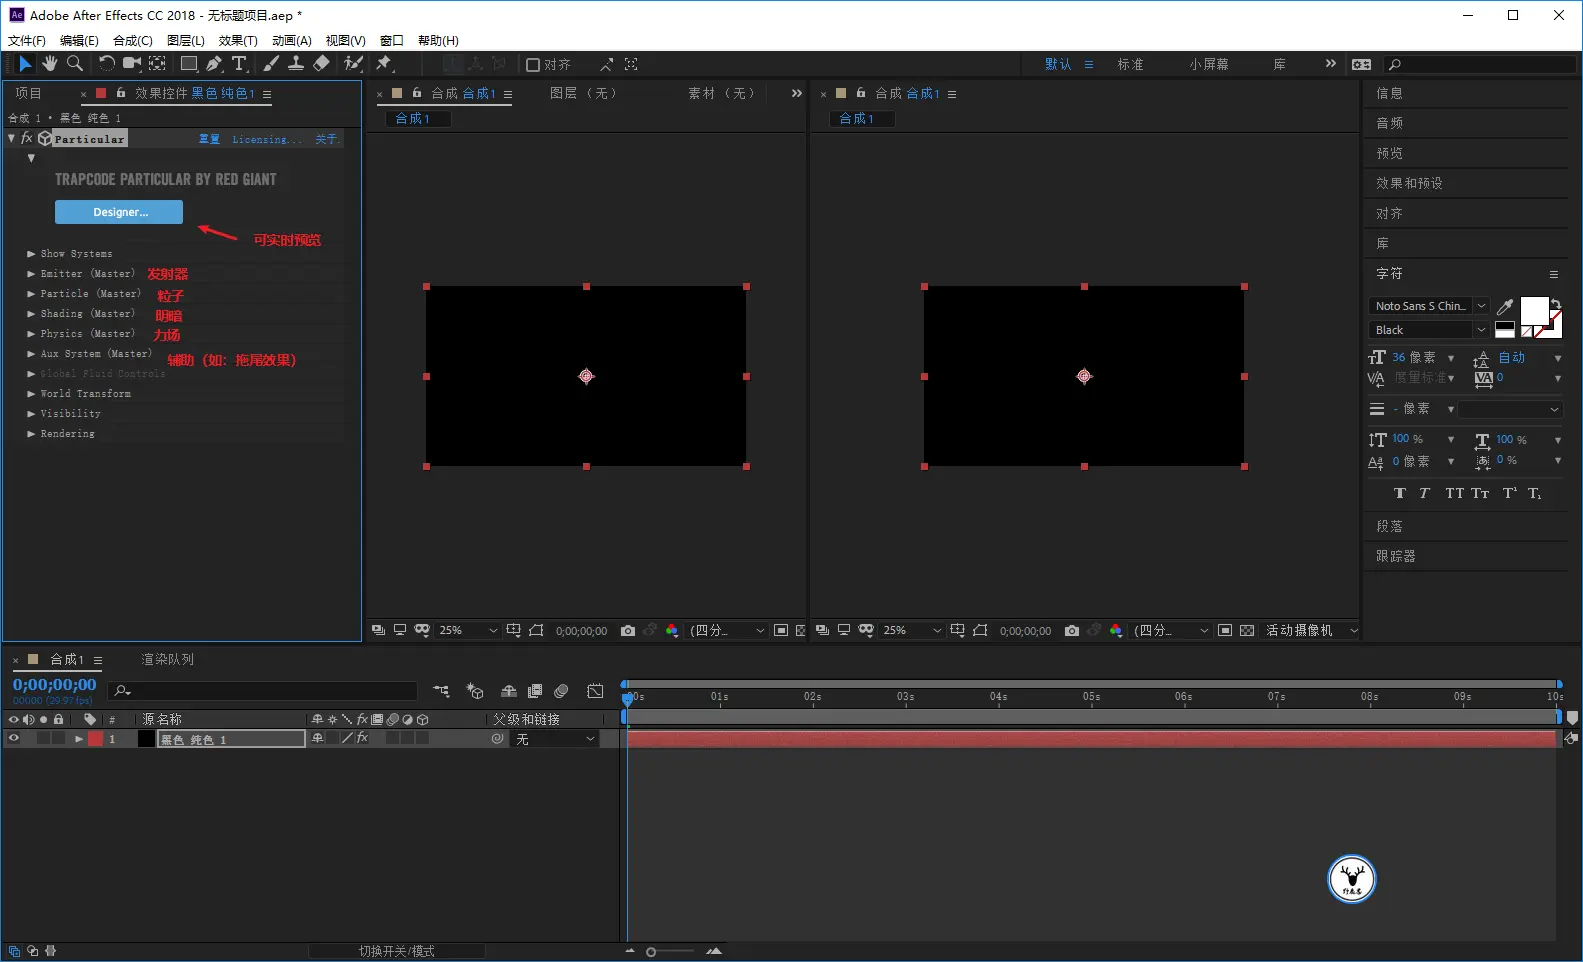Select the Brush tool
Screen dimensions: 1583x962
271,64
